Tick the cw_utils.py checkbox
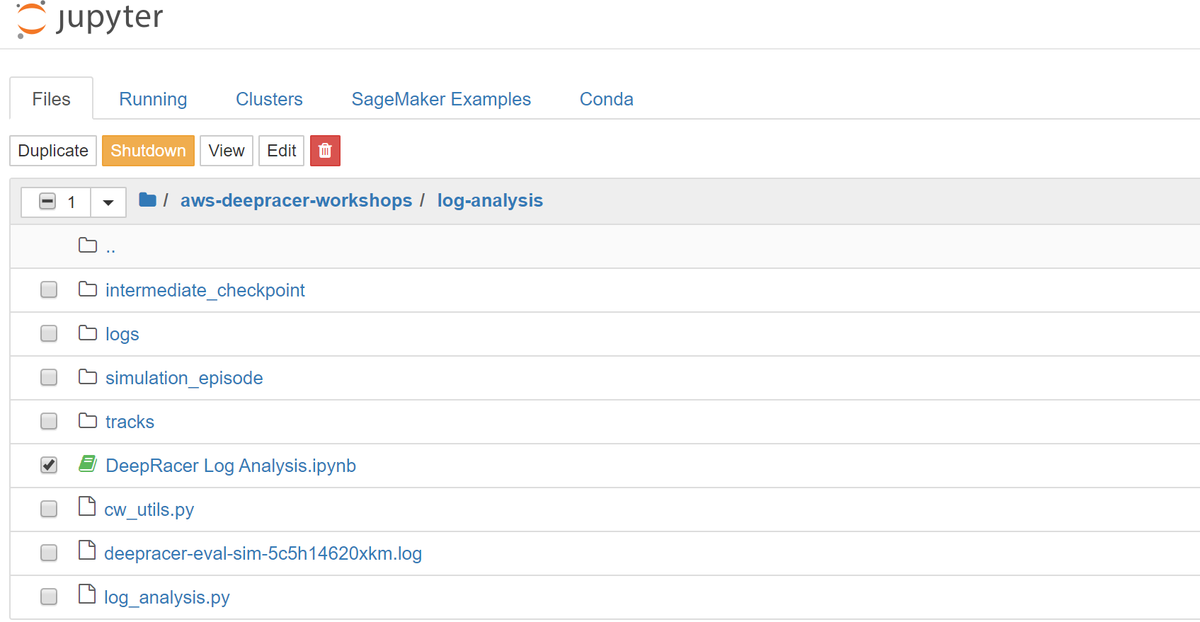1200x622 pixels. tap(48, 509)
